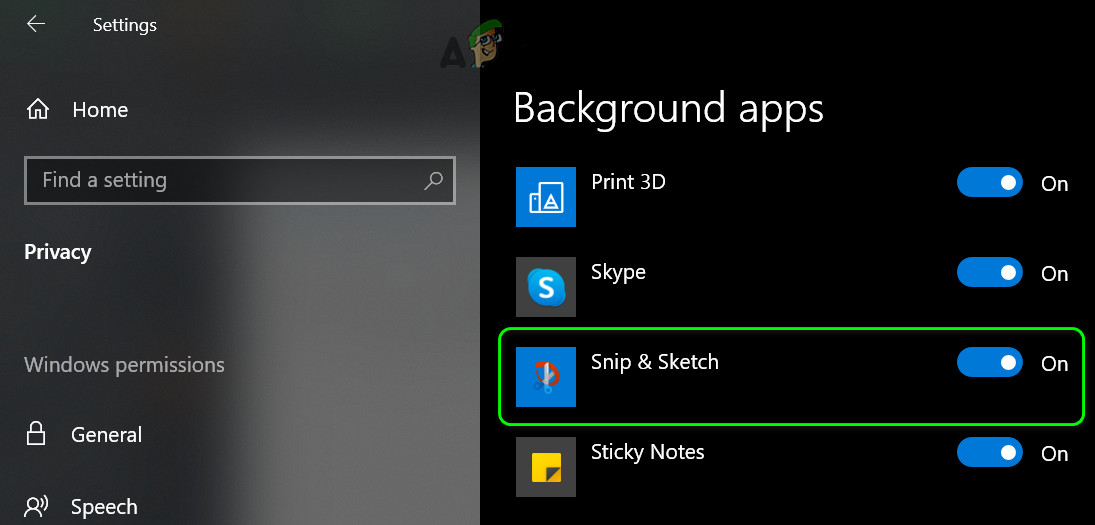1095x525 pixels.
Task: Disable Snip & Sketch background toggle
Action: (990, 362)
